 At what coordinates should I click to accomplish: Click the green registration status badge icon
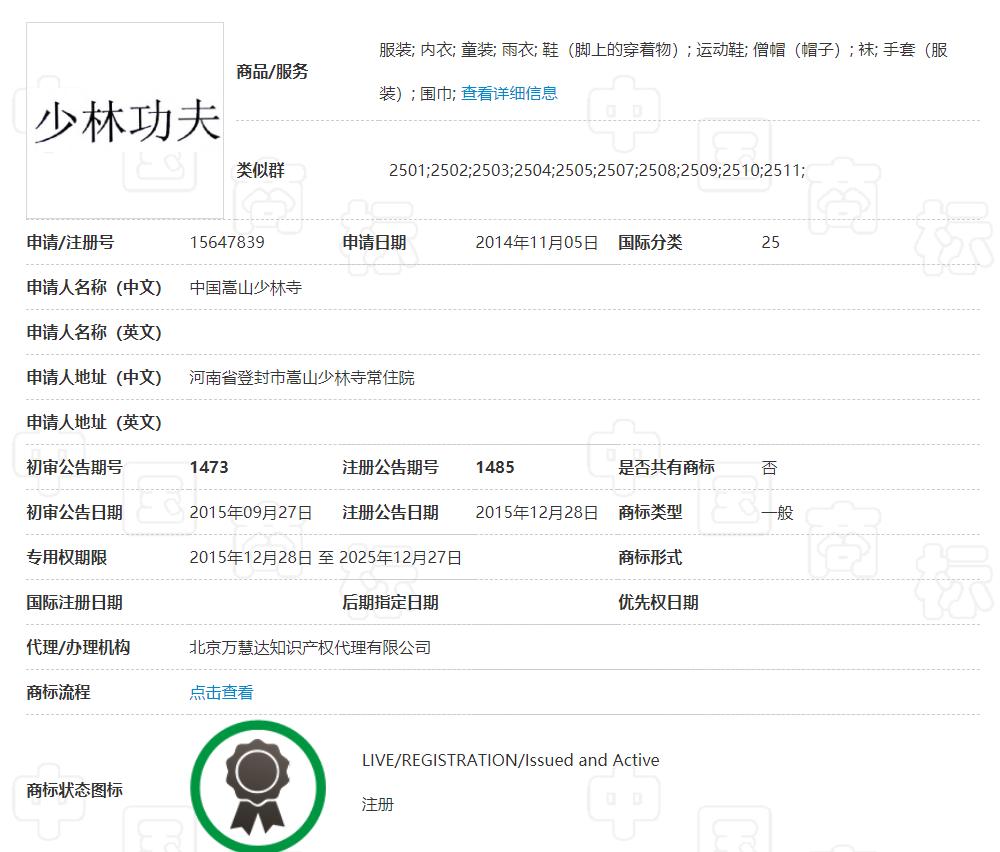[258, 786]
